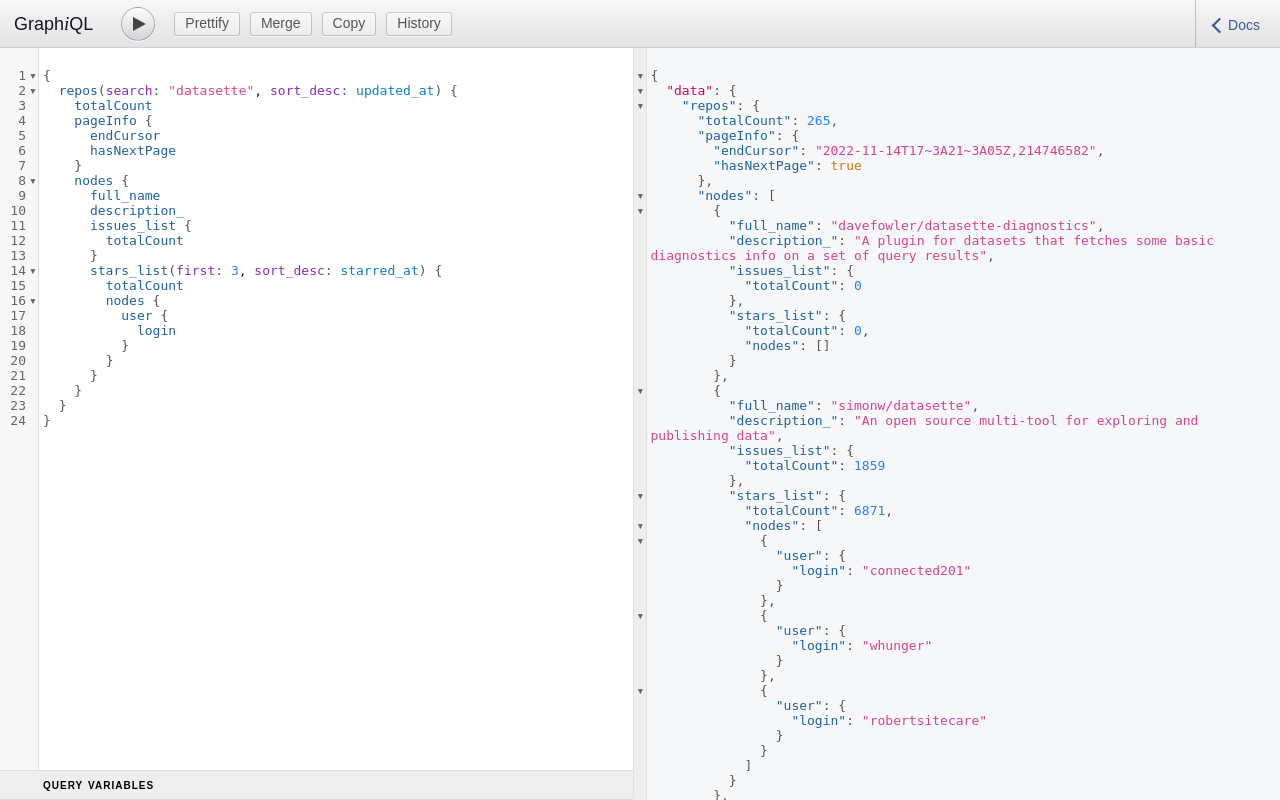Click stars totalCount 6871 in results
This screenshot has width=1280, height=800.
[869, 511]
